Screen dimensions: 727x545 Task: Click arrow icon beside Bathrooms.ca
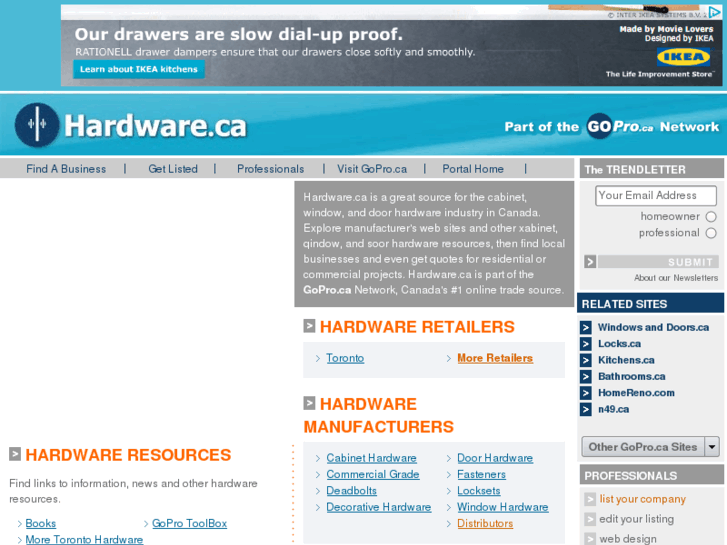coord(586,377)
